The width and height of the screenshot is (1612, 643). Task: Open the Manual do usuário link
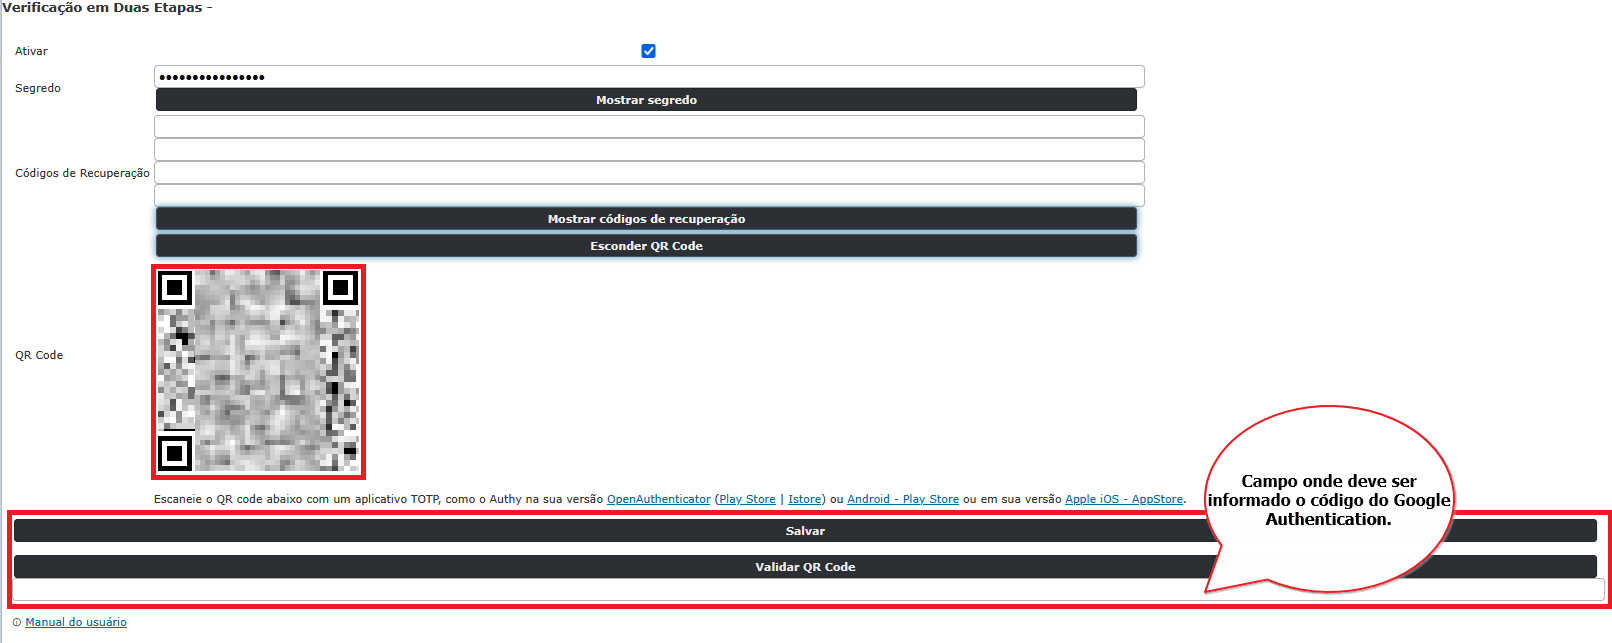(x=76, y=622)
